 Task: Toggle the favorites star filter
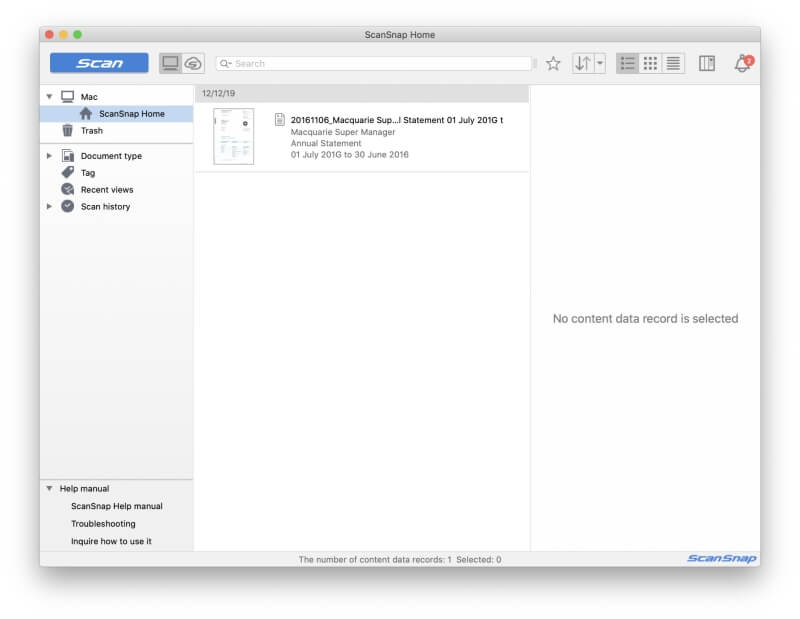pyautogui.click(x=553, y=63)
